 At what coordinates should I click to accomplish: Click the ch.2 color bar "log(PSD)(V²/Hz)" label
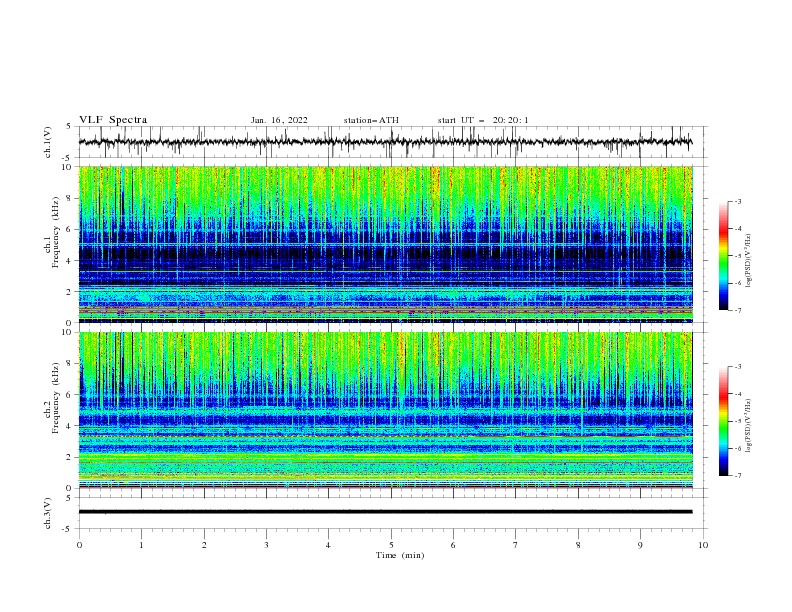coord(748,426)
